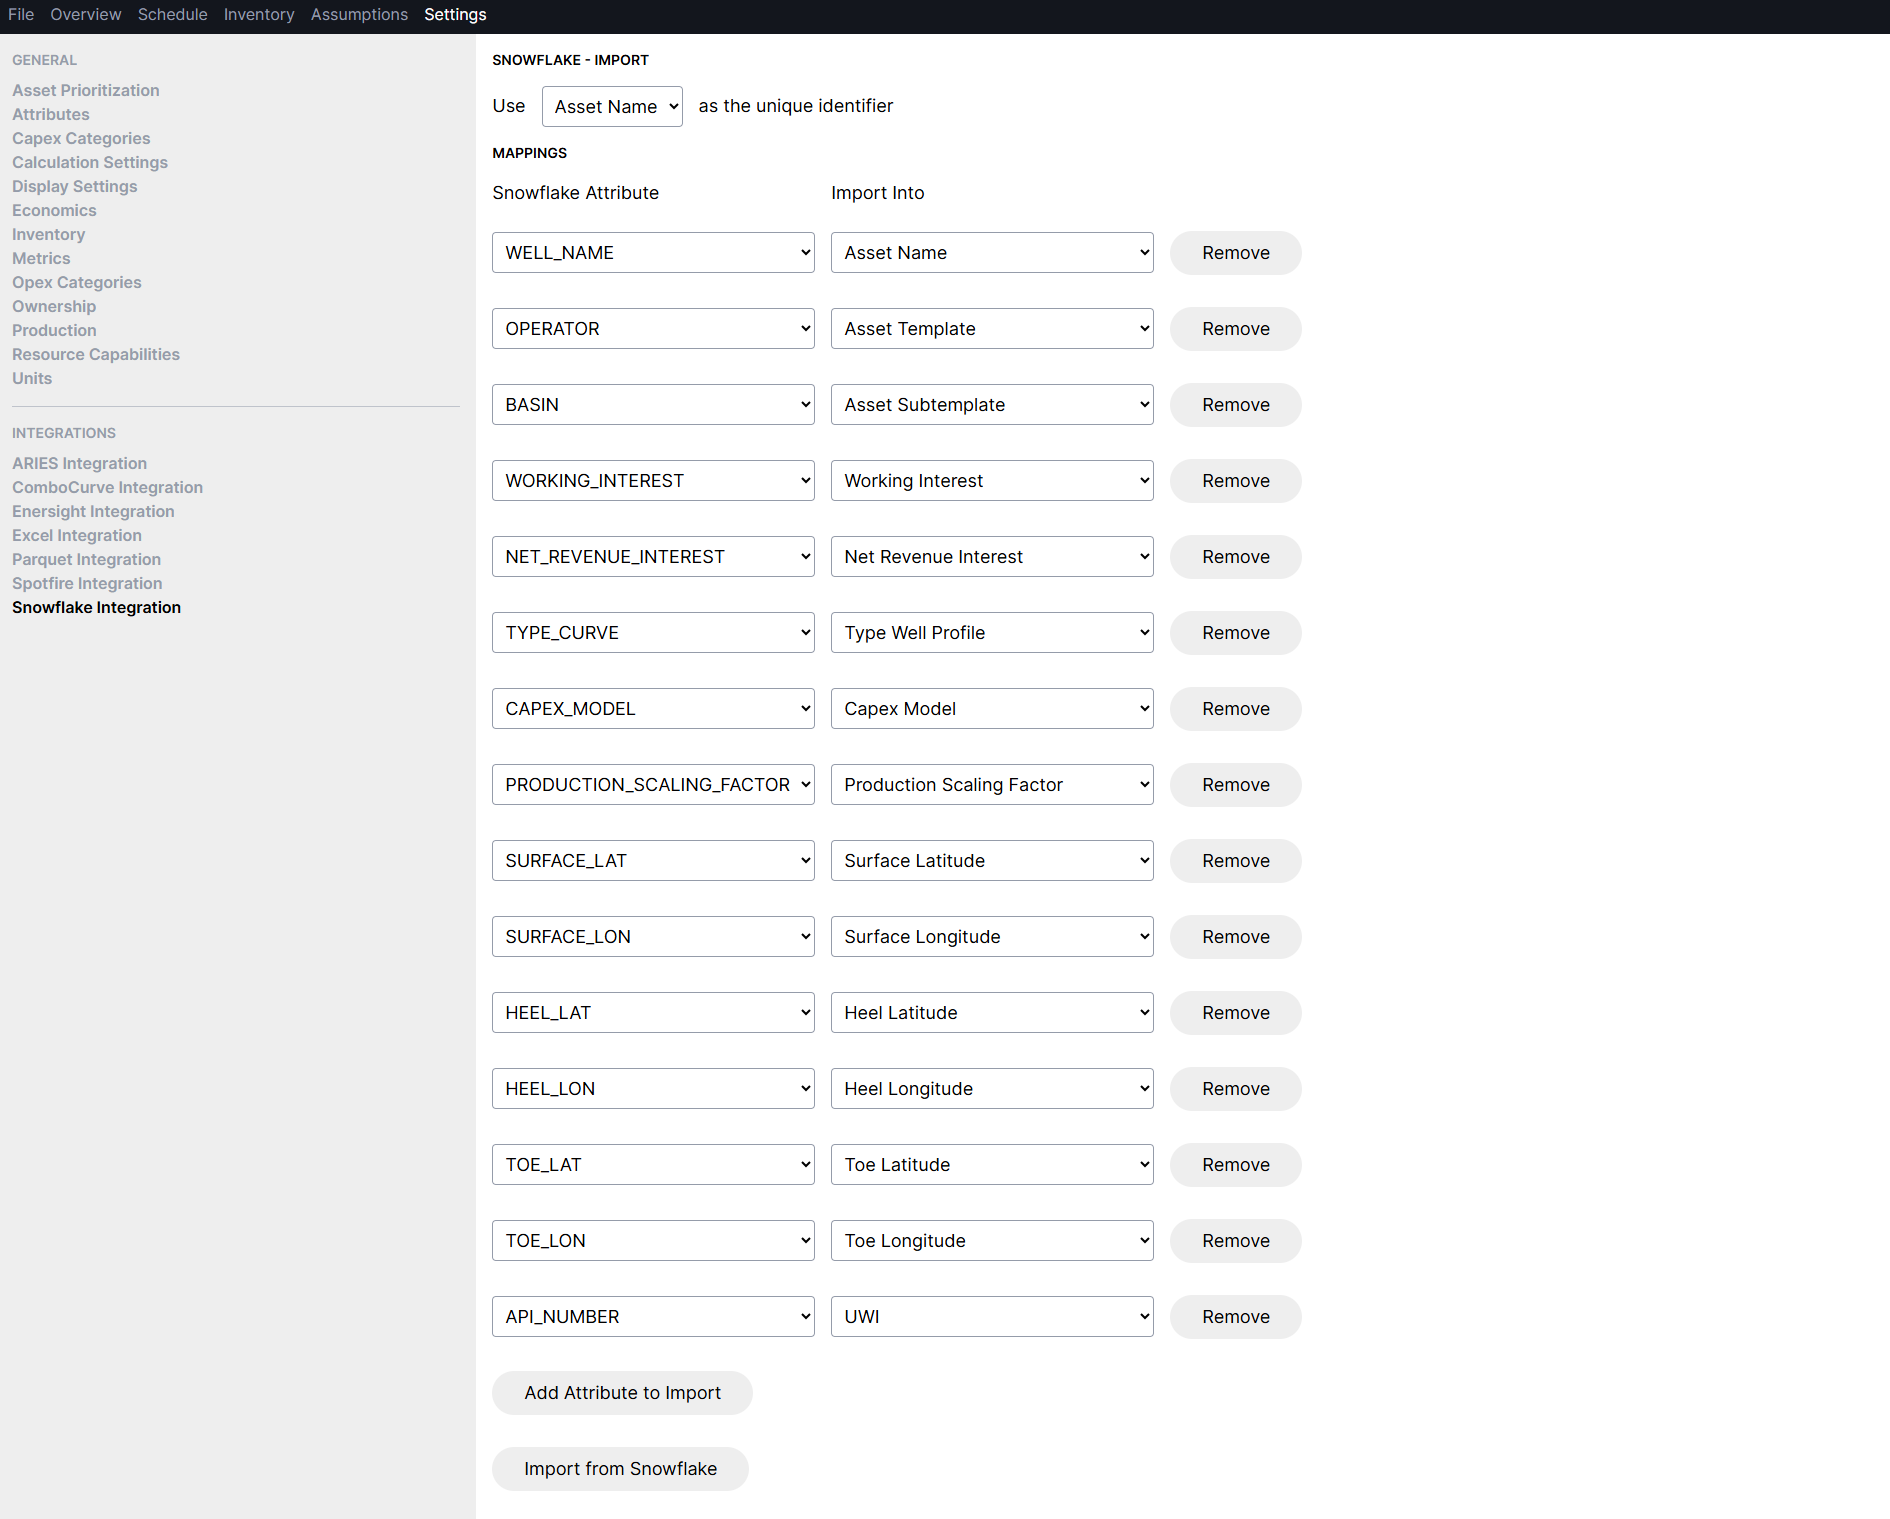Expand the Asset Template import dropdown
Screen dimensions: 1890x1519
(x=992, y=329)
